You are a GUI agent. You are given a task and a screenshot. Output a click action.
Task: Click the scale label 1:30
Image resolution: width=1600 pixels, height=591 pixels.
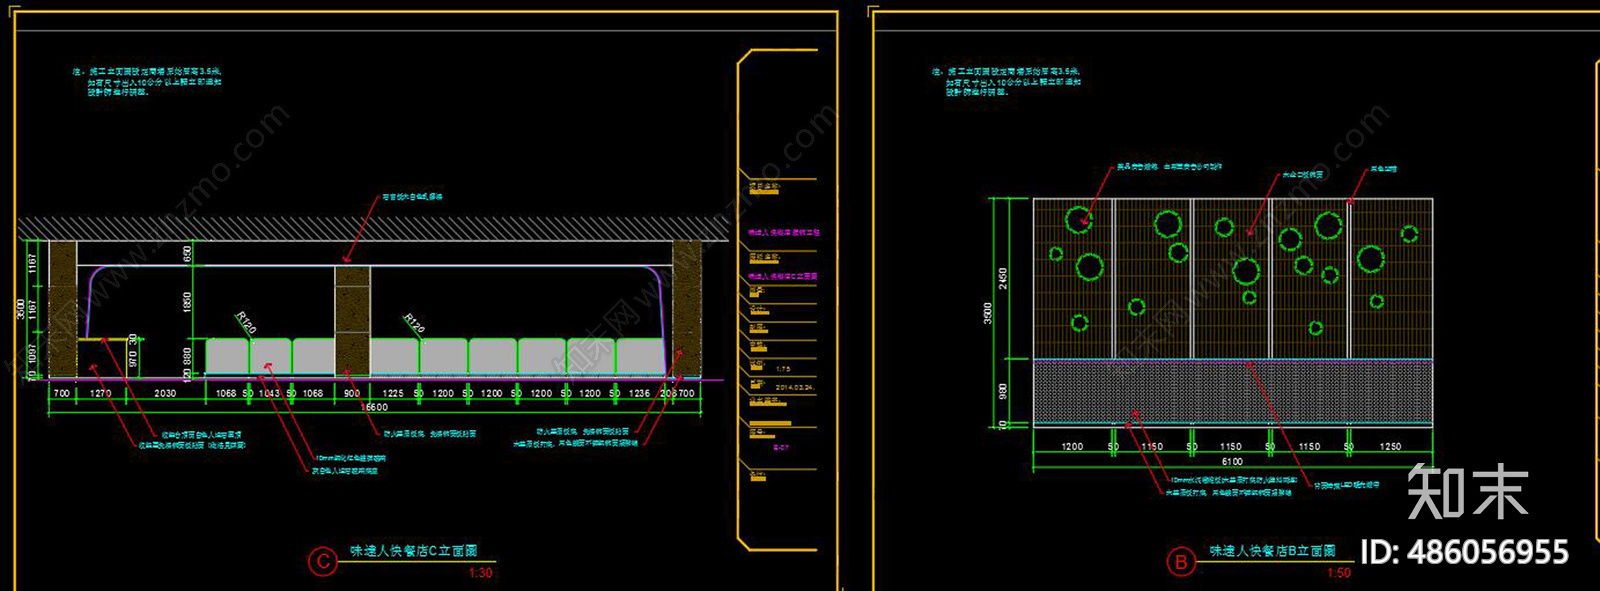[x=481, y=573]
